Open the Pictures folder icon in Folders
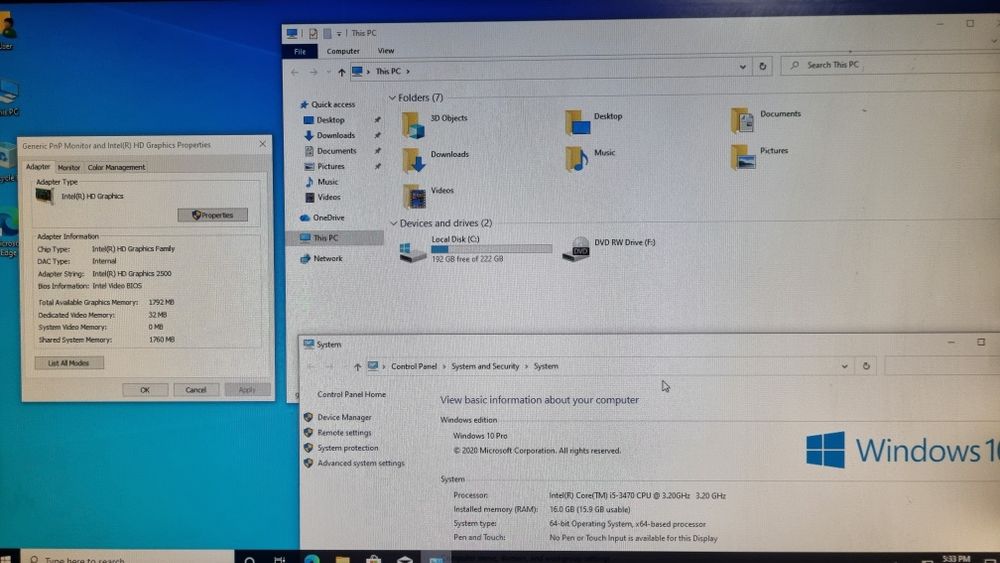 744,156
